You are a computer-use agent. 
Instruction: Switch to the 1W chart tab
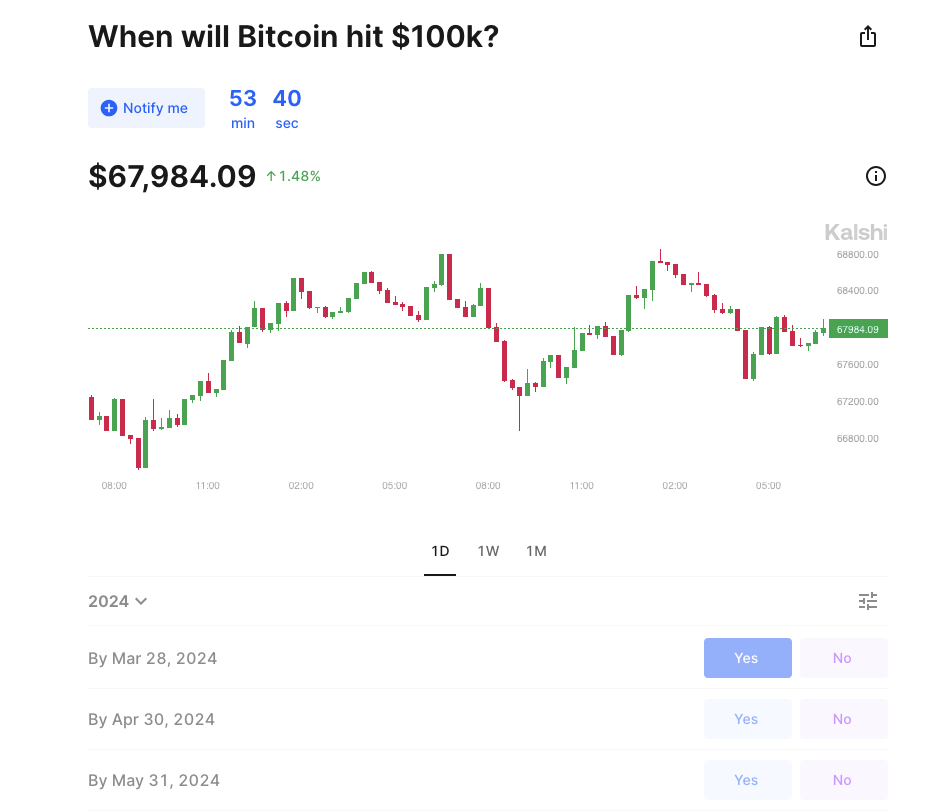point(488,551)
